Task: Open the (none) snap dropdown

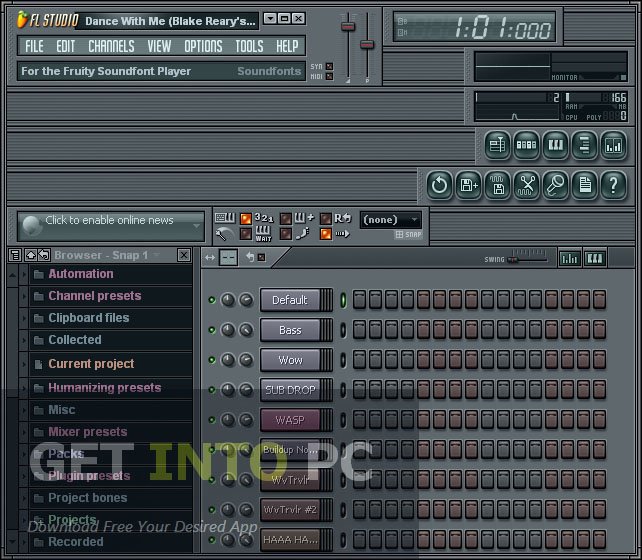Action: click(391, 220)
